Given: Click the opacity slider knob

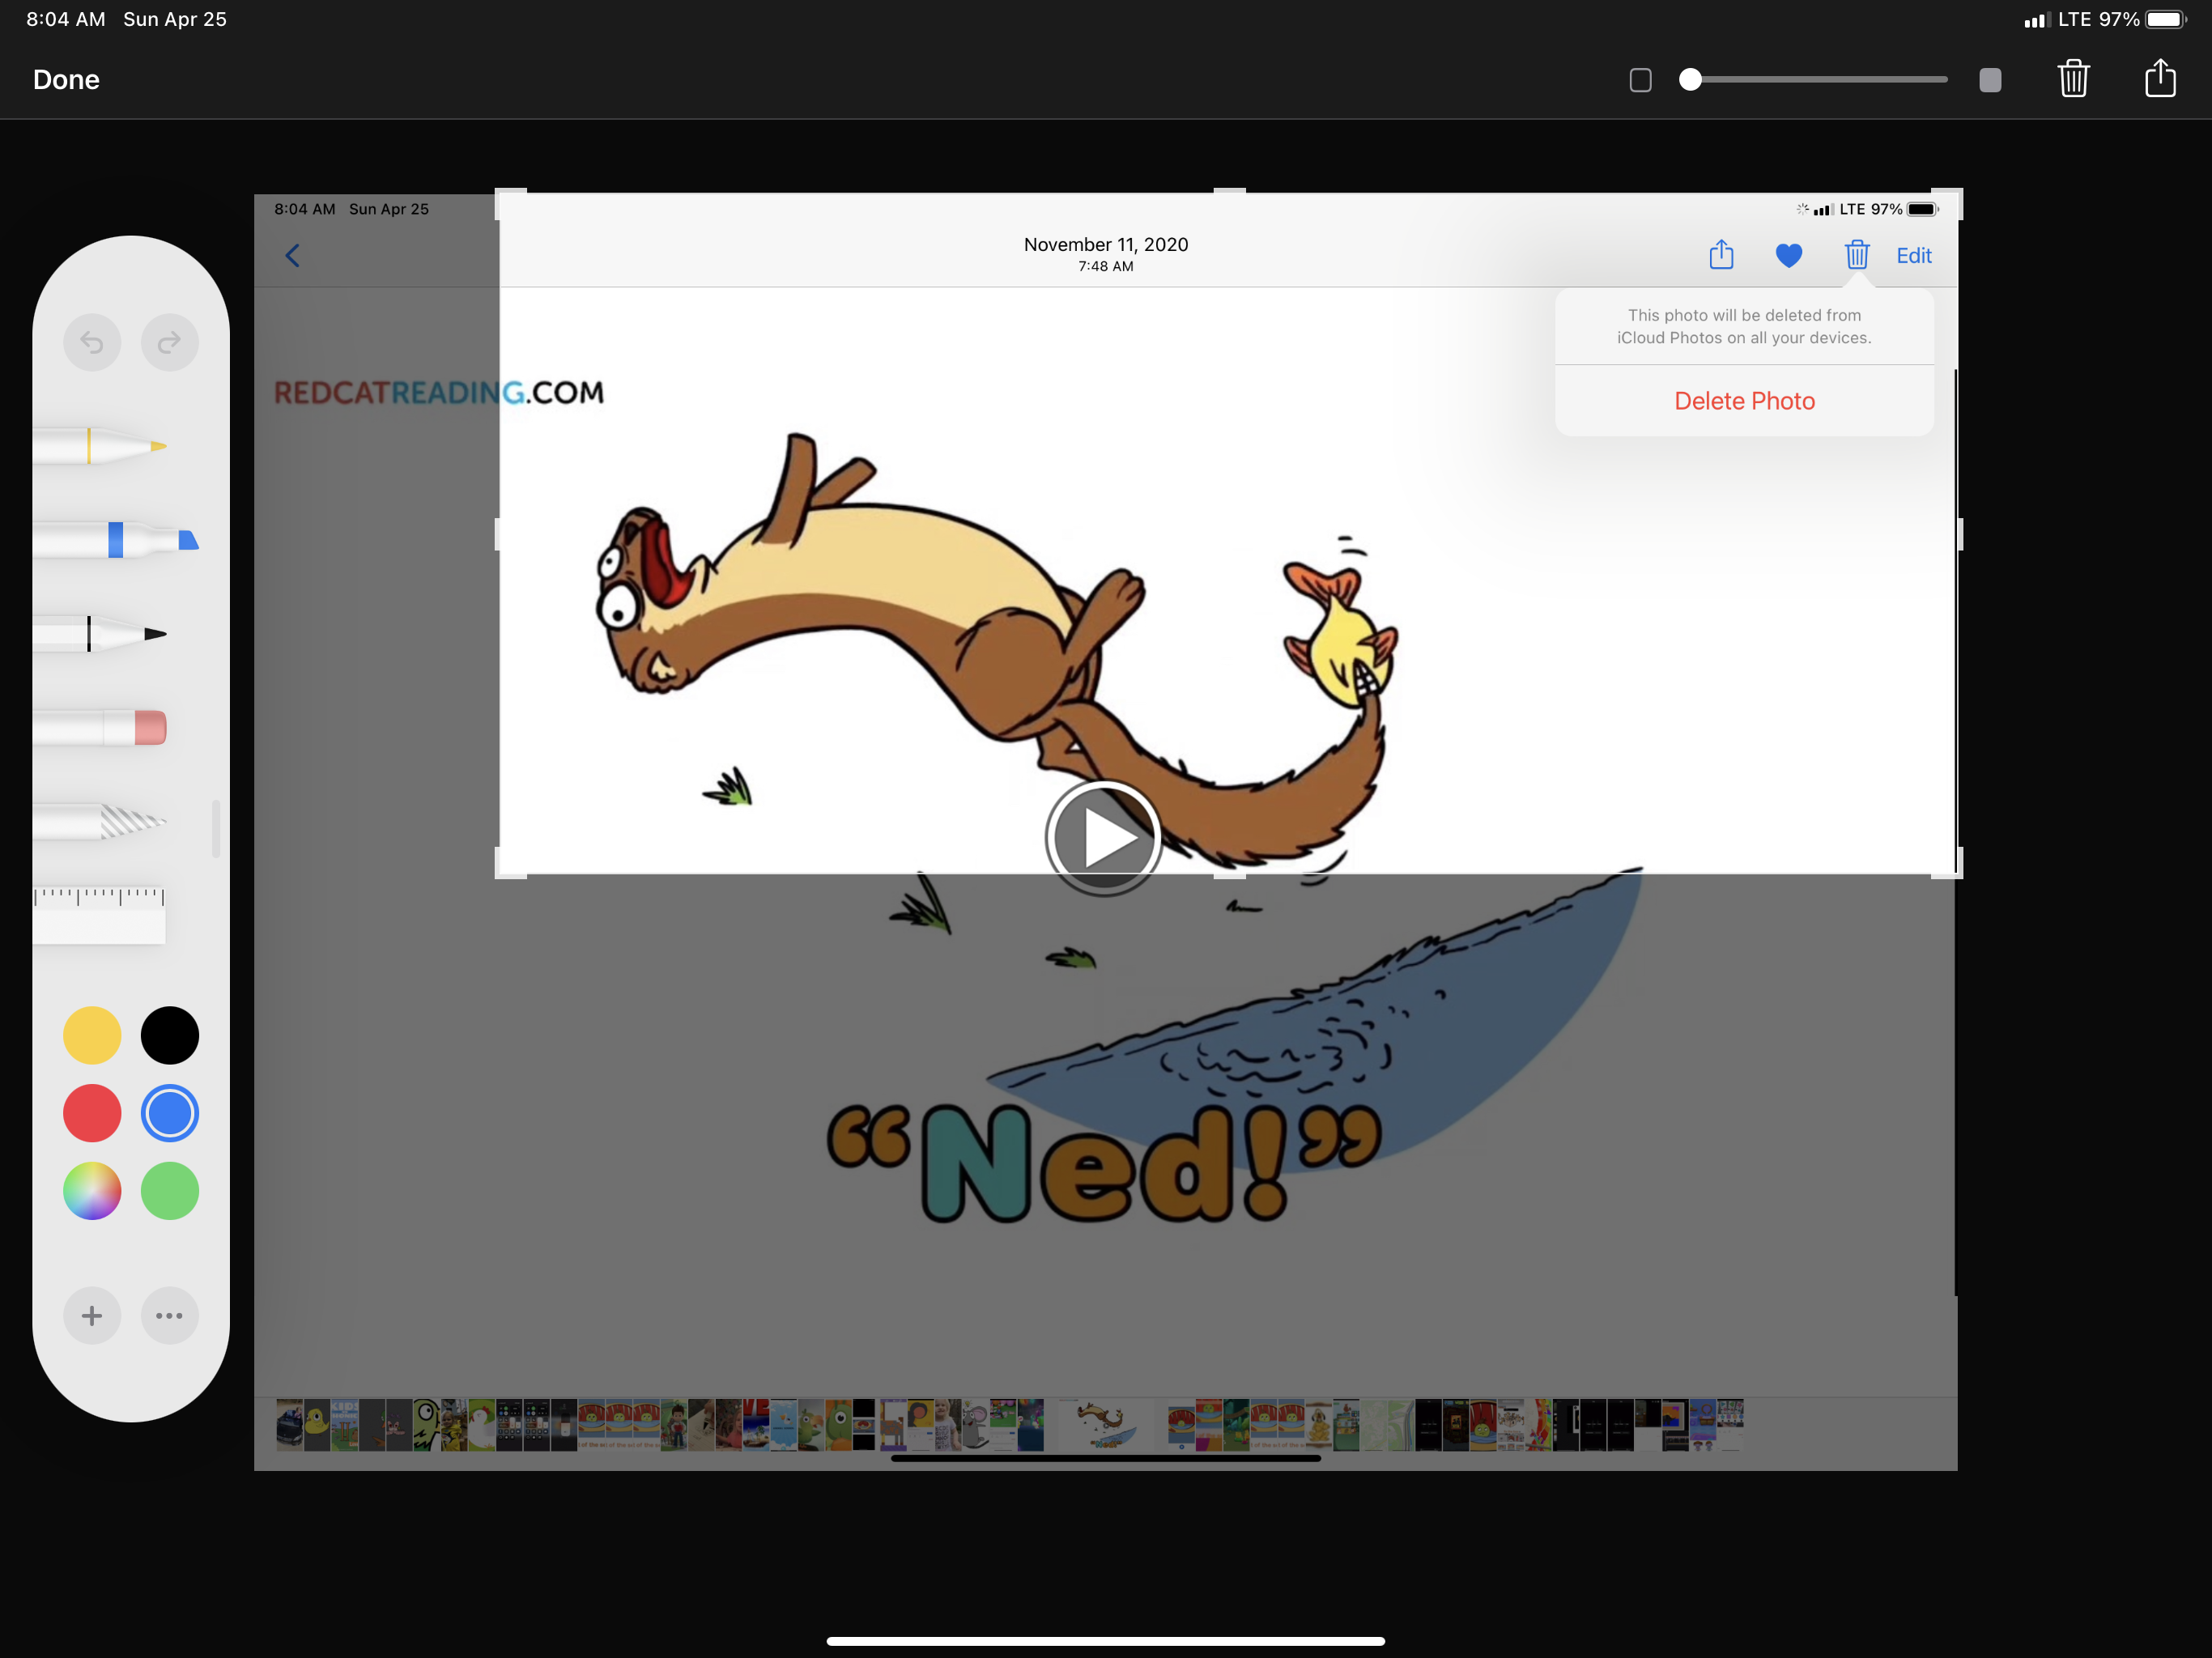Looking at the screenshot, I should [x=1690, y=80].
